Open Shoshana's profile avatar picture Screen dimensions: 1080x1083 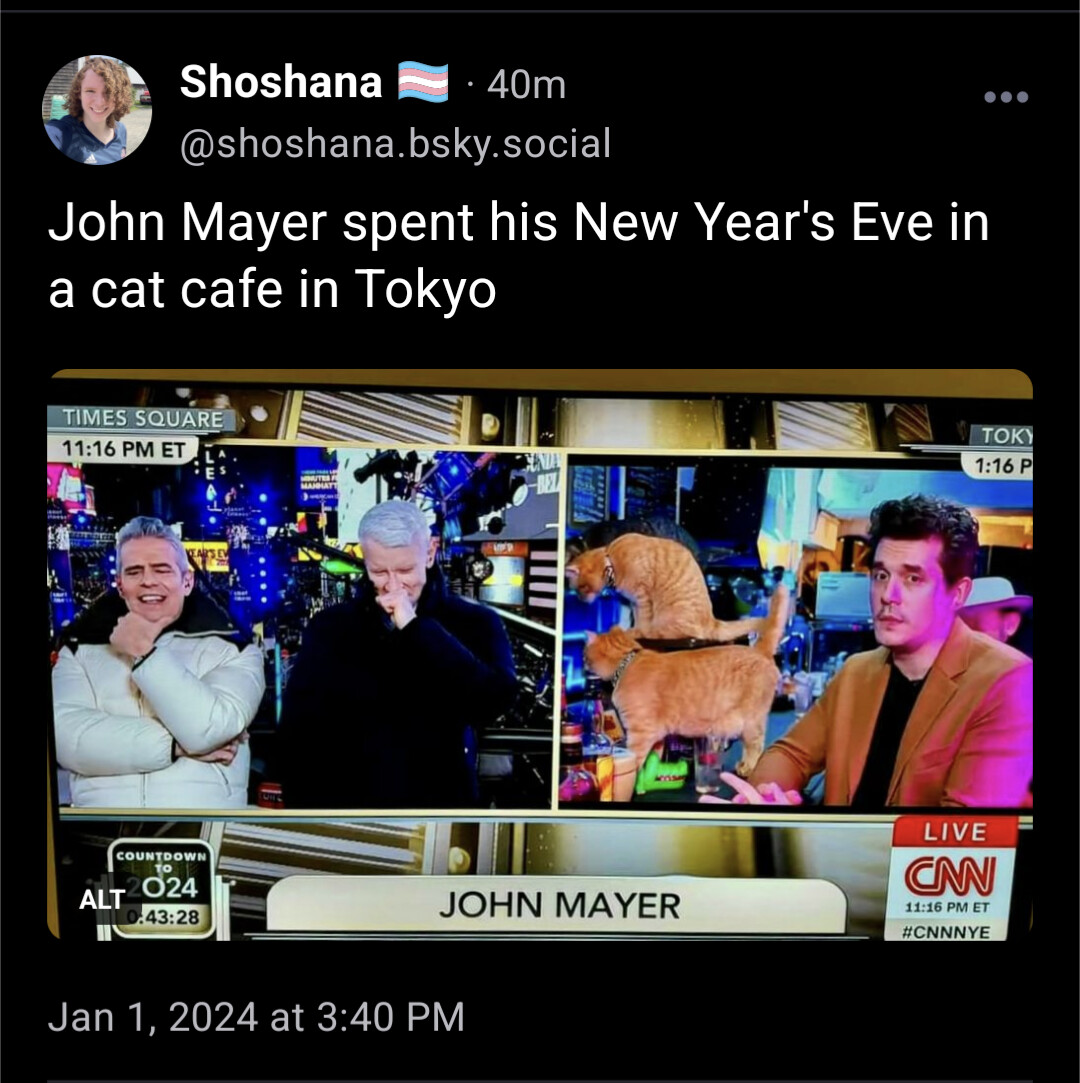pyautogui.click(x=97, y=110)
